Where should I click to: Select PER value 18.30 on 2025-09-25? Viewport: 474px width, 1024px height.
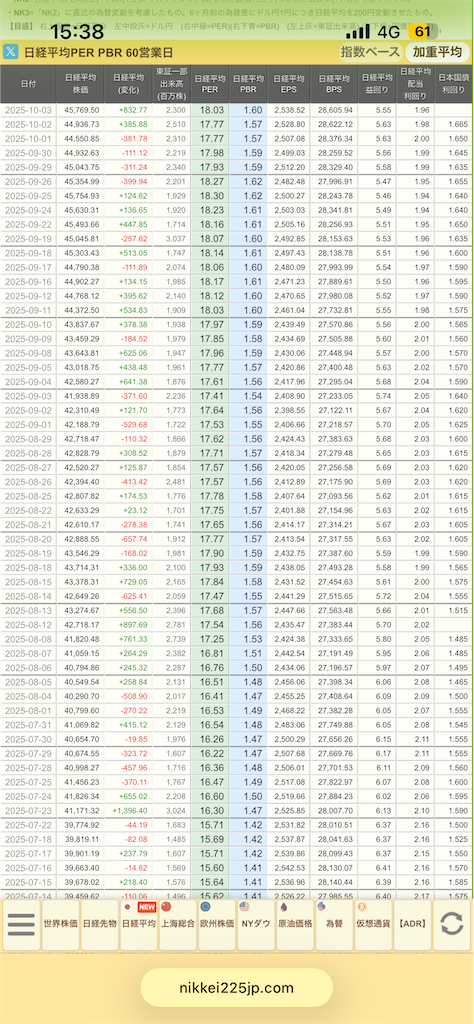[210, 196]
